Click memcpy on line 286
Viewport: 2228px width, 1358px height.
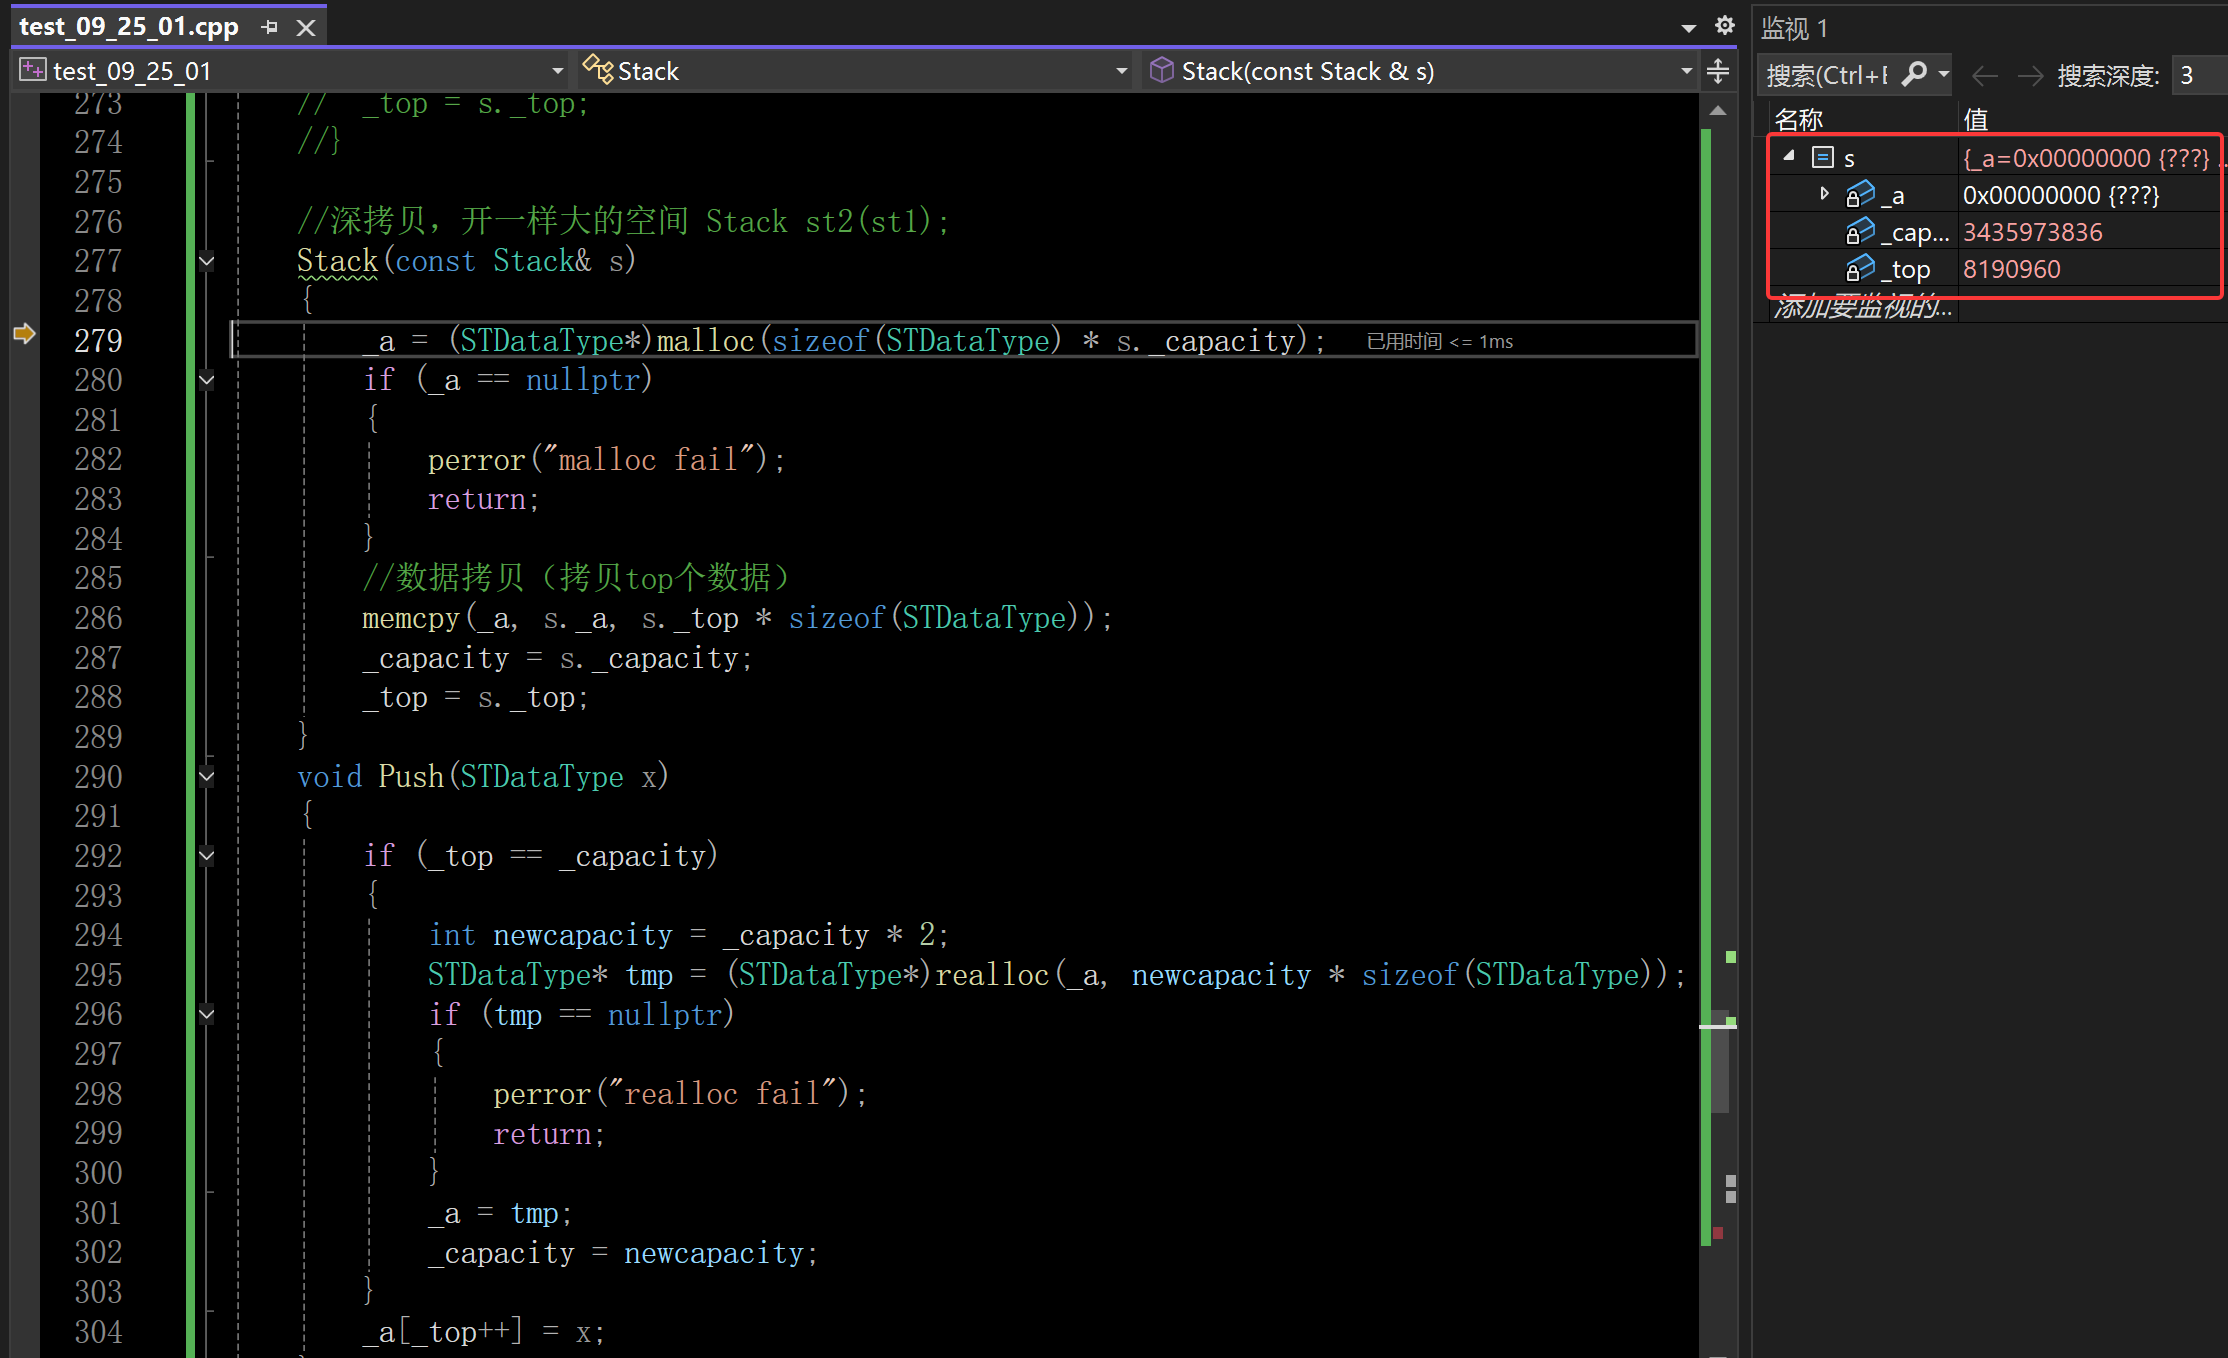(410, 619)
